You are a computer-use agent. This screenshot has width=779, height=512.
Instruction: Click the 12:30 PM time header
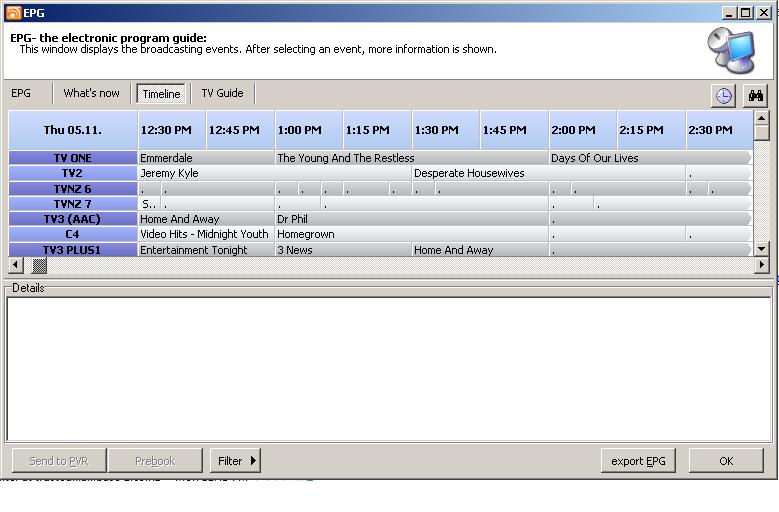(172, 130)
